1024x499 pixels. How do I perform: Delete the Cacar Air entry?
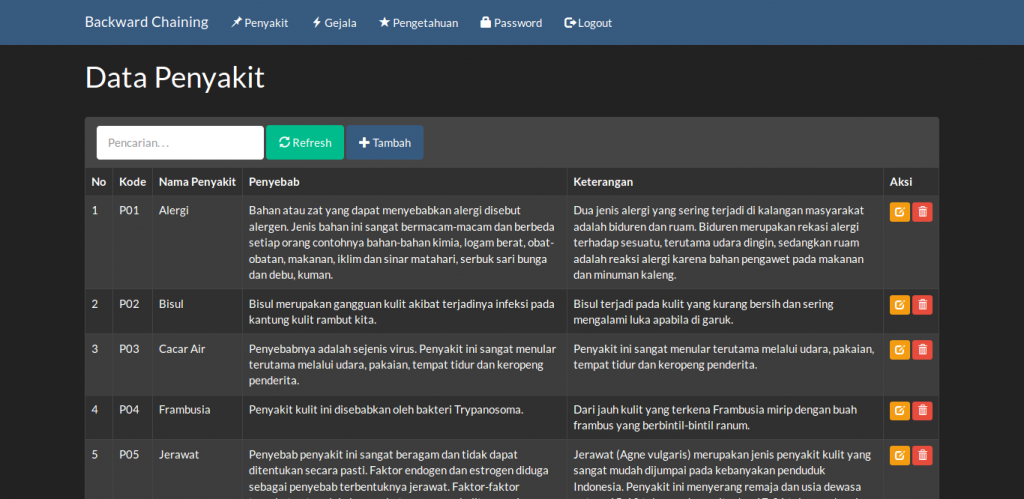tap(922, 349)
